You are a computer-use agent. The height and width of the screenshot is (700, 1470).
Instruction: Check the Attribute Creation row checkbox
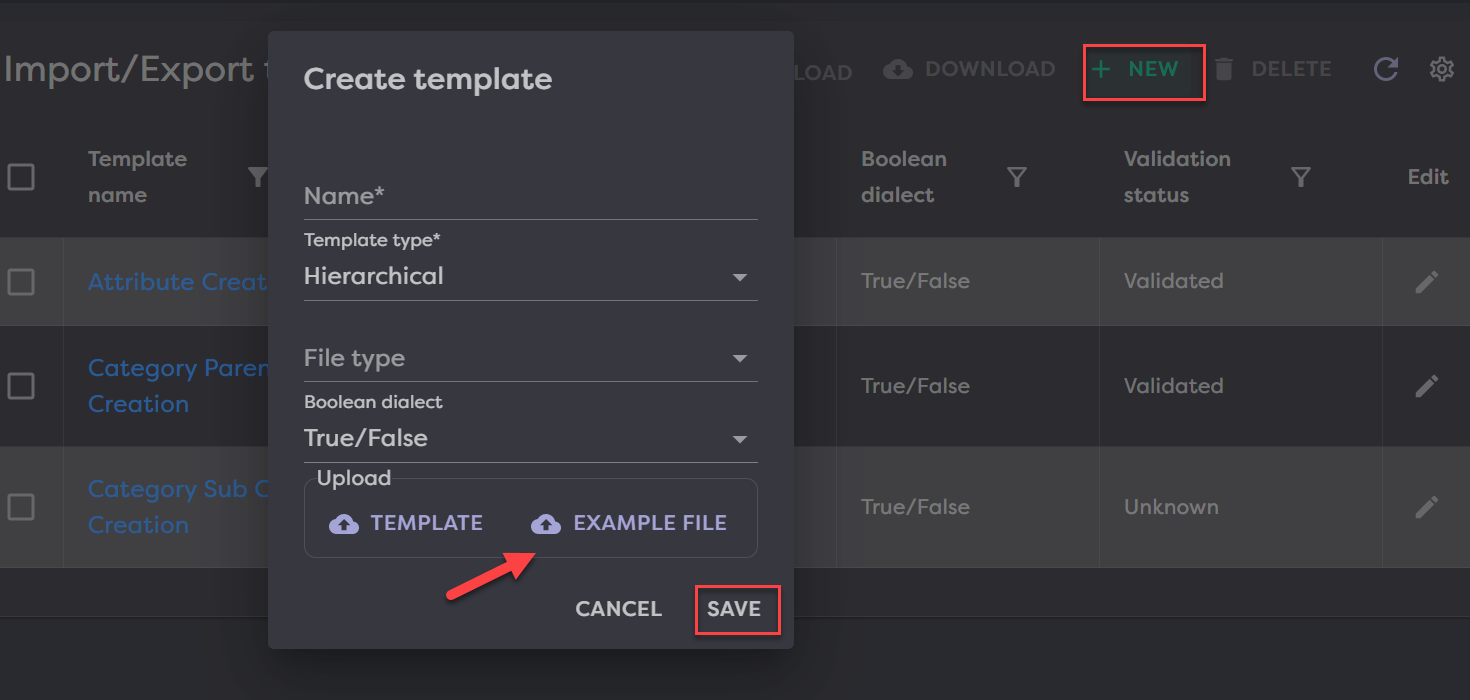tap(21, 282)
